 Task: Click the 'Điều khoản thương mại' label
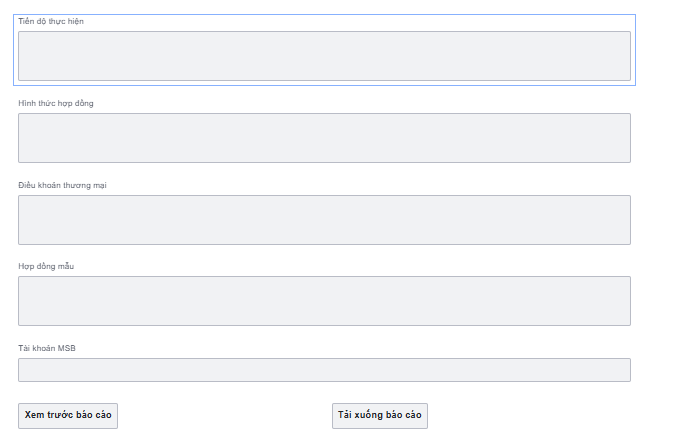tap(62, 185)
